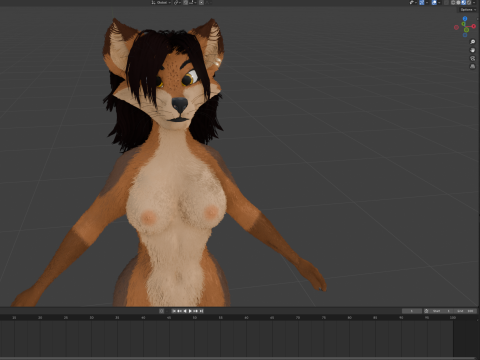Click the hand pan view icon
480x360 pixels.
472,50
